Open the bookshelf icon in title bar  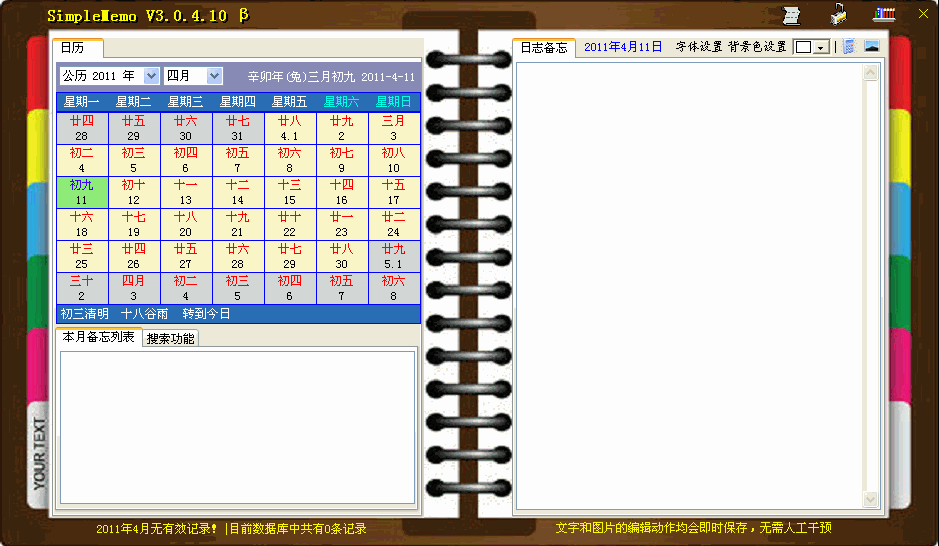(884, 14)
